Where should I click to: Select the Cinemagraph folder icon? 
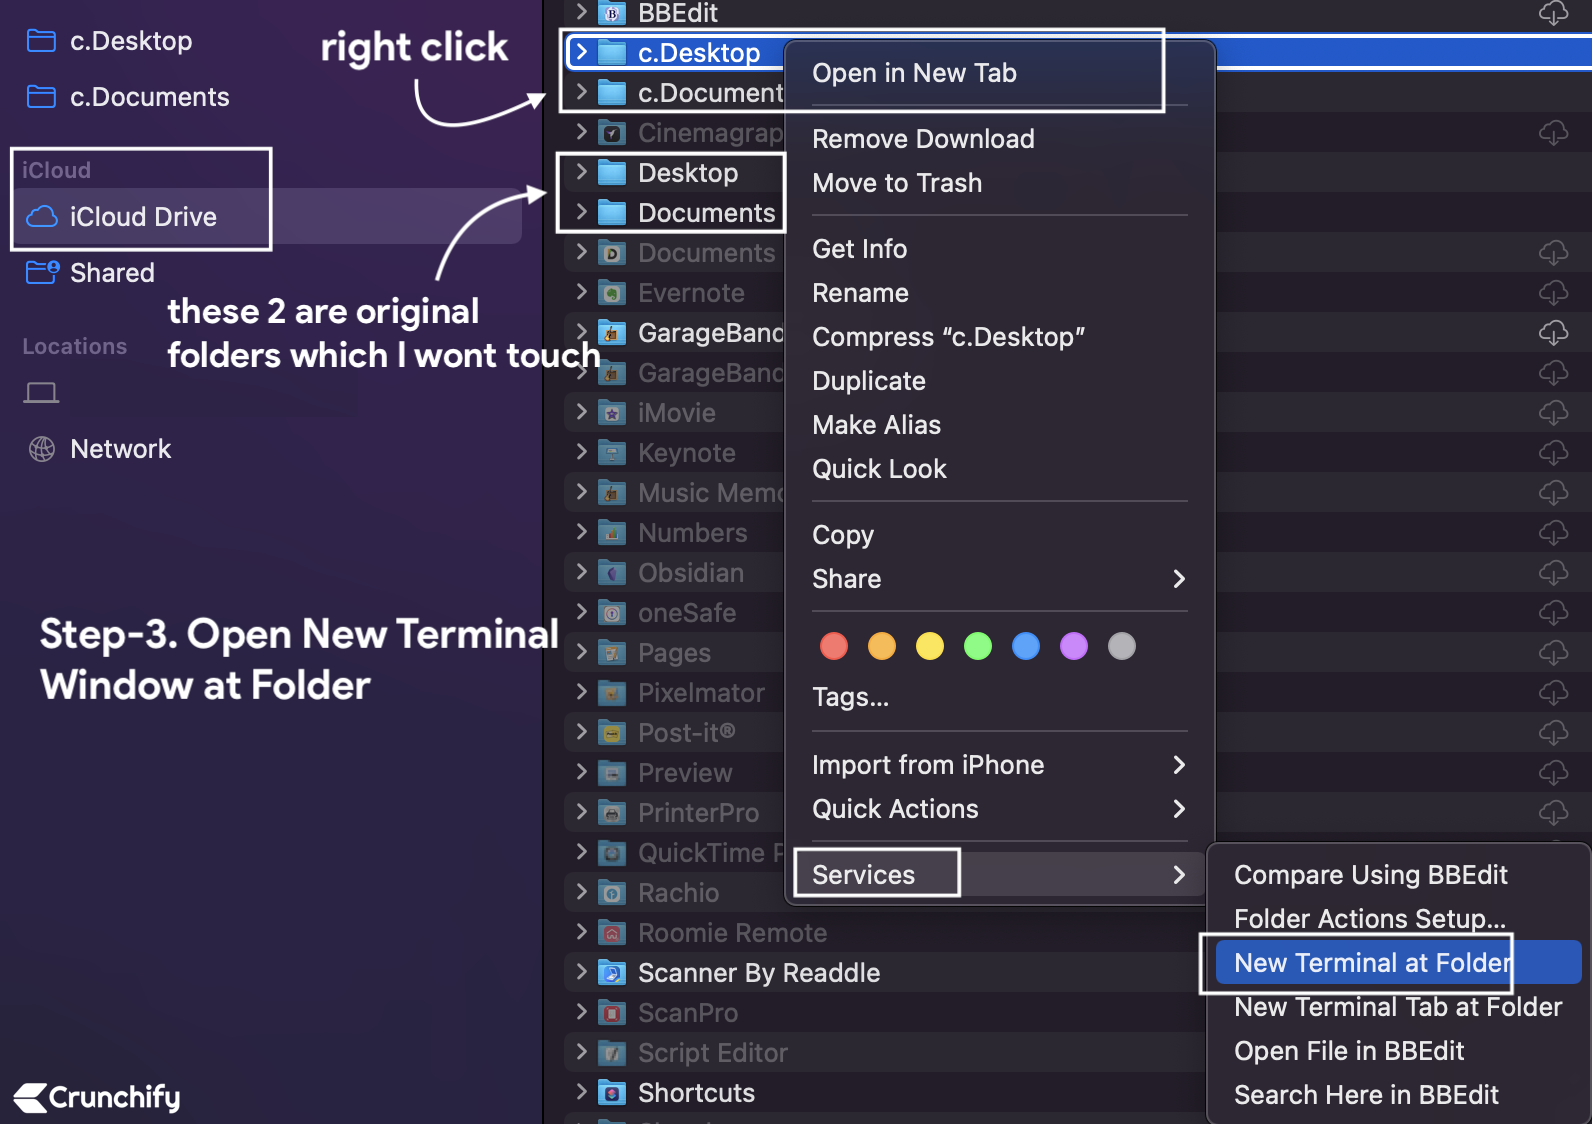(x=611, y=133)
